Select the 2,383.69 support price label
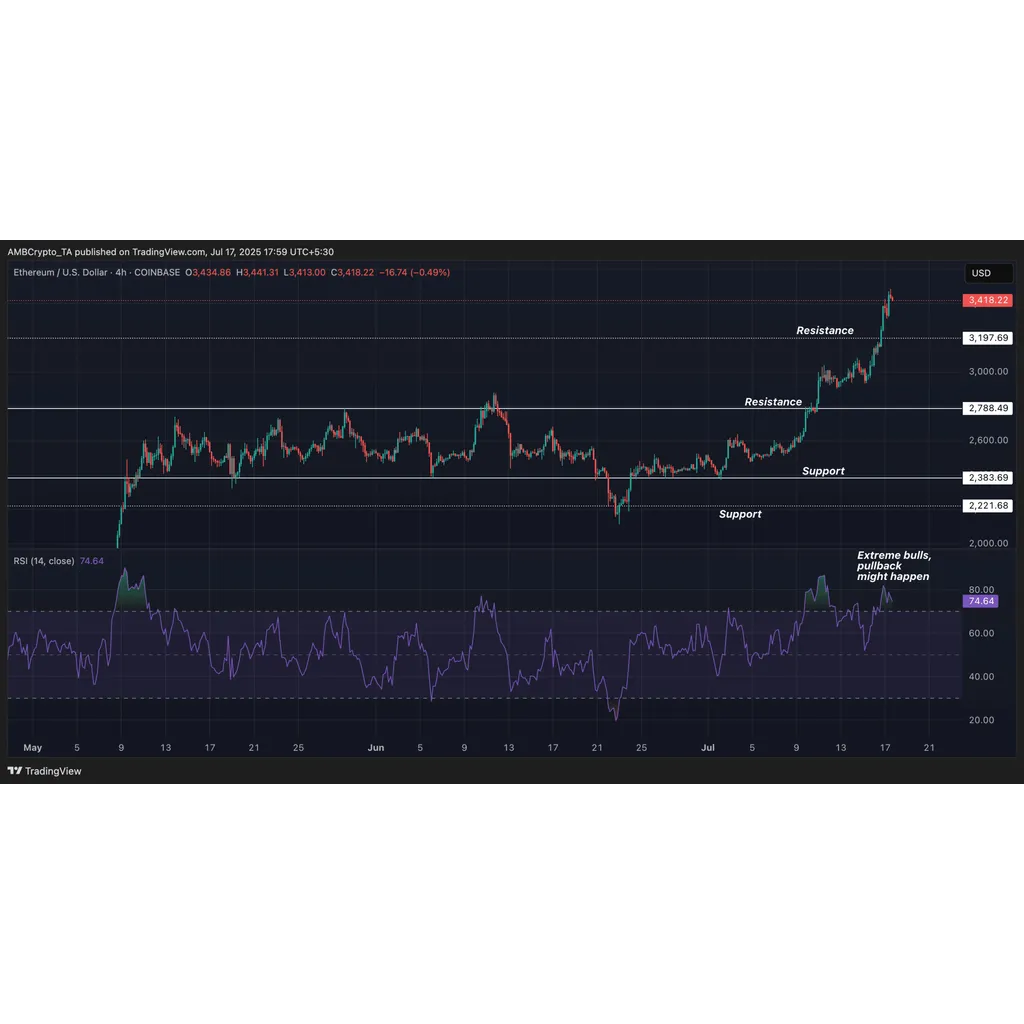Image resolution: width=1024 pixels, height=1024 pixels. click(987, 478)
